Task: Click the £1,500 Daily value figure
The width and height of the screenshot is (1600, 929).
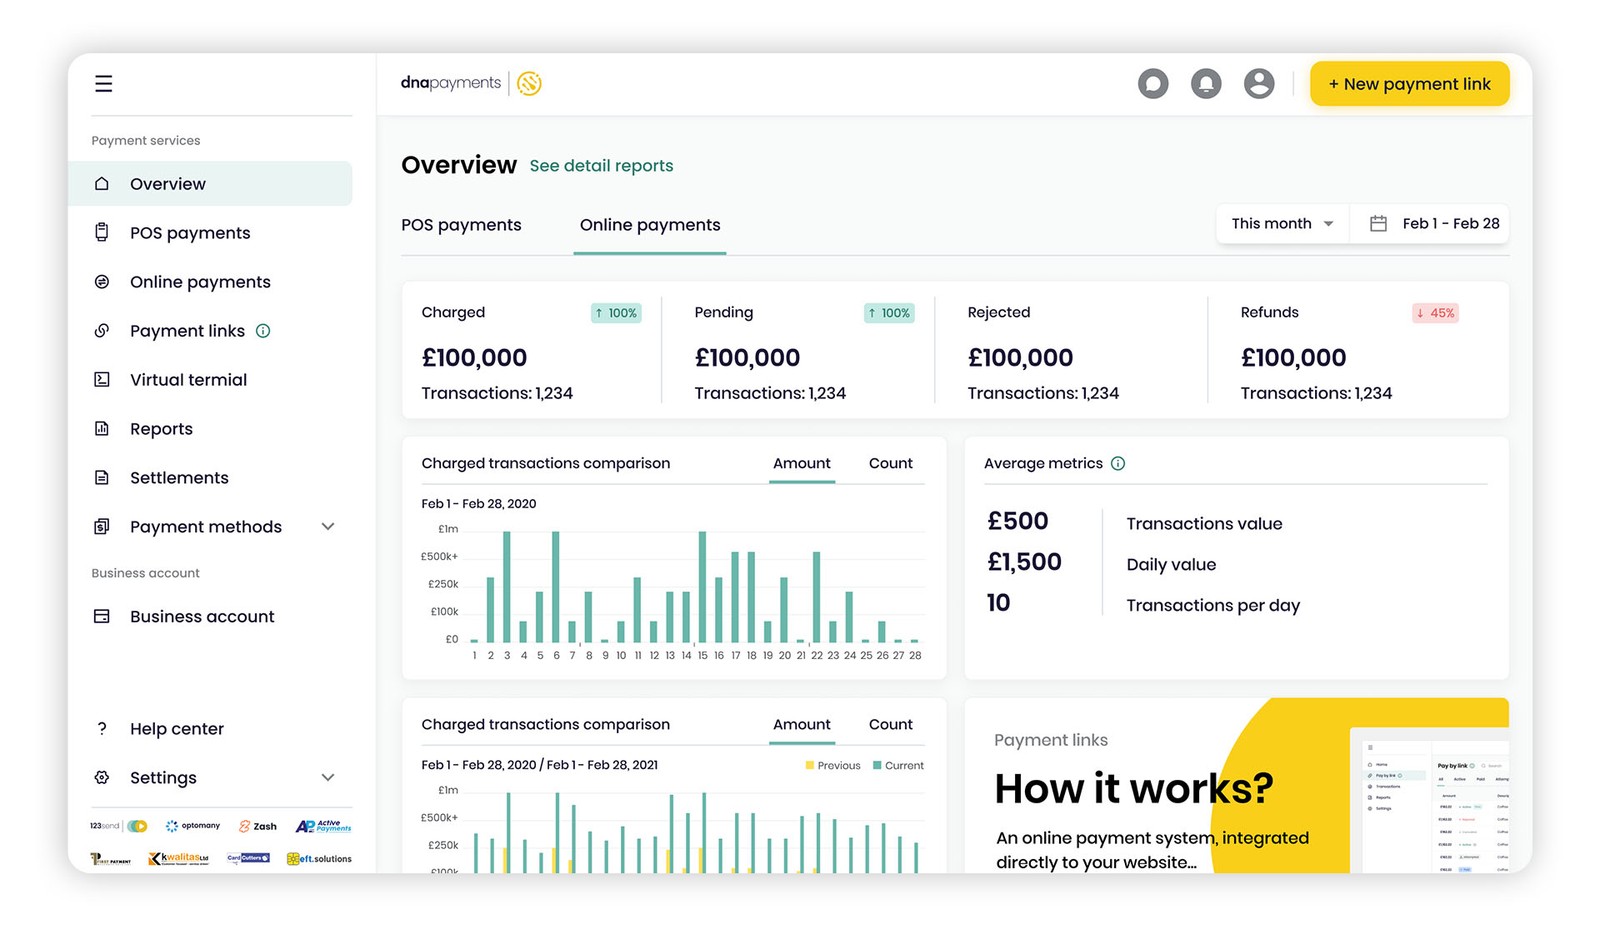Action: [1024, 562]
